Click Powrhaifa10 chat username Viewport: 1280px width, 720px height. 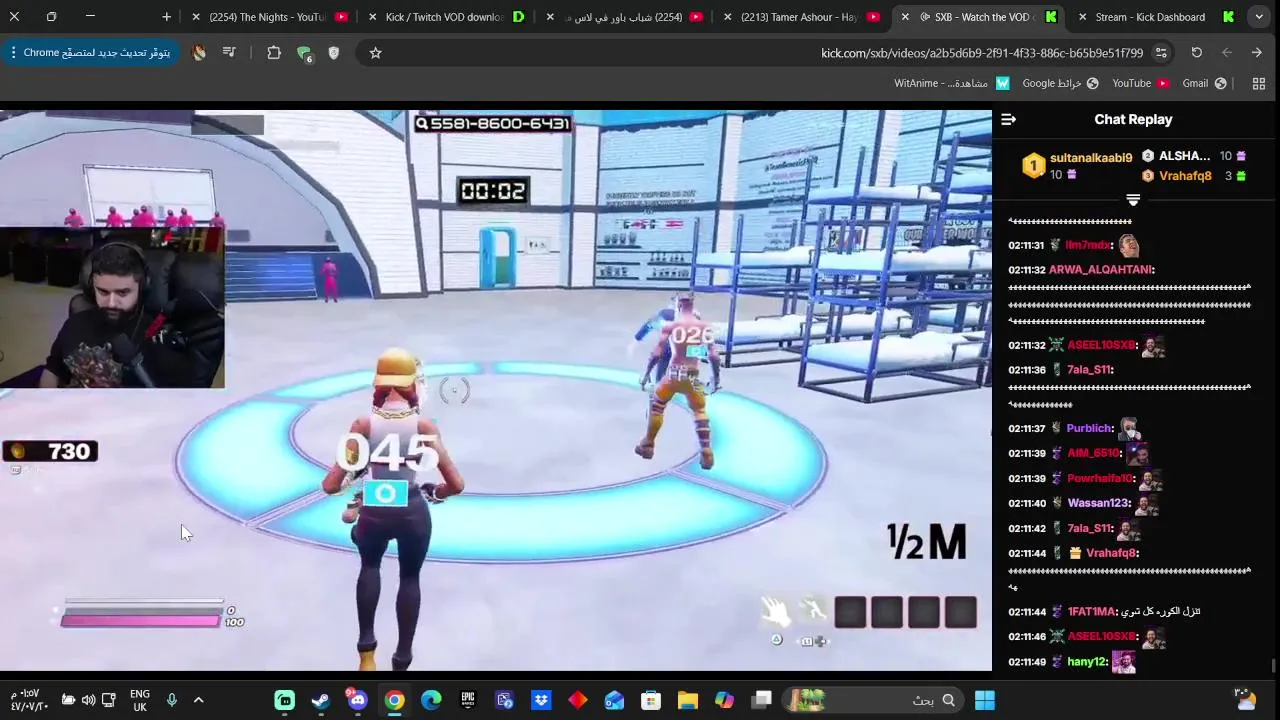pos(1102,478)
